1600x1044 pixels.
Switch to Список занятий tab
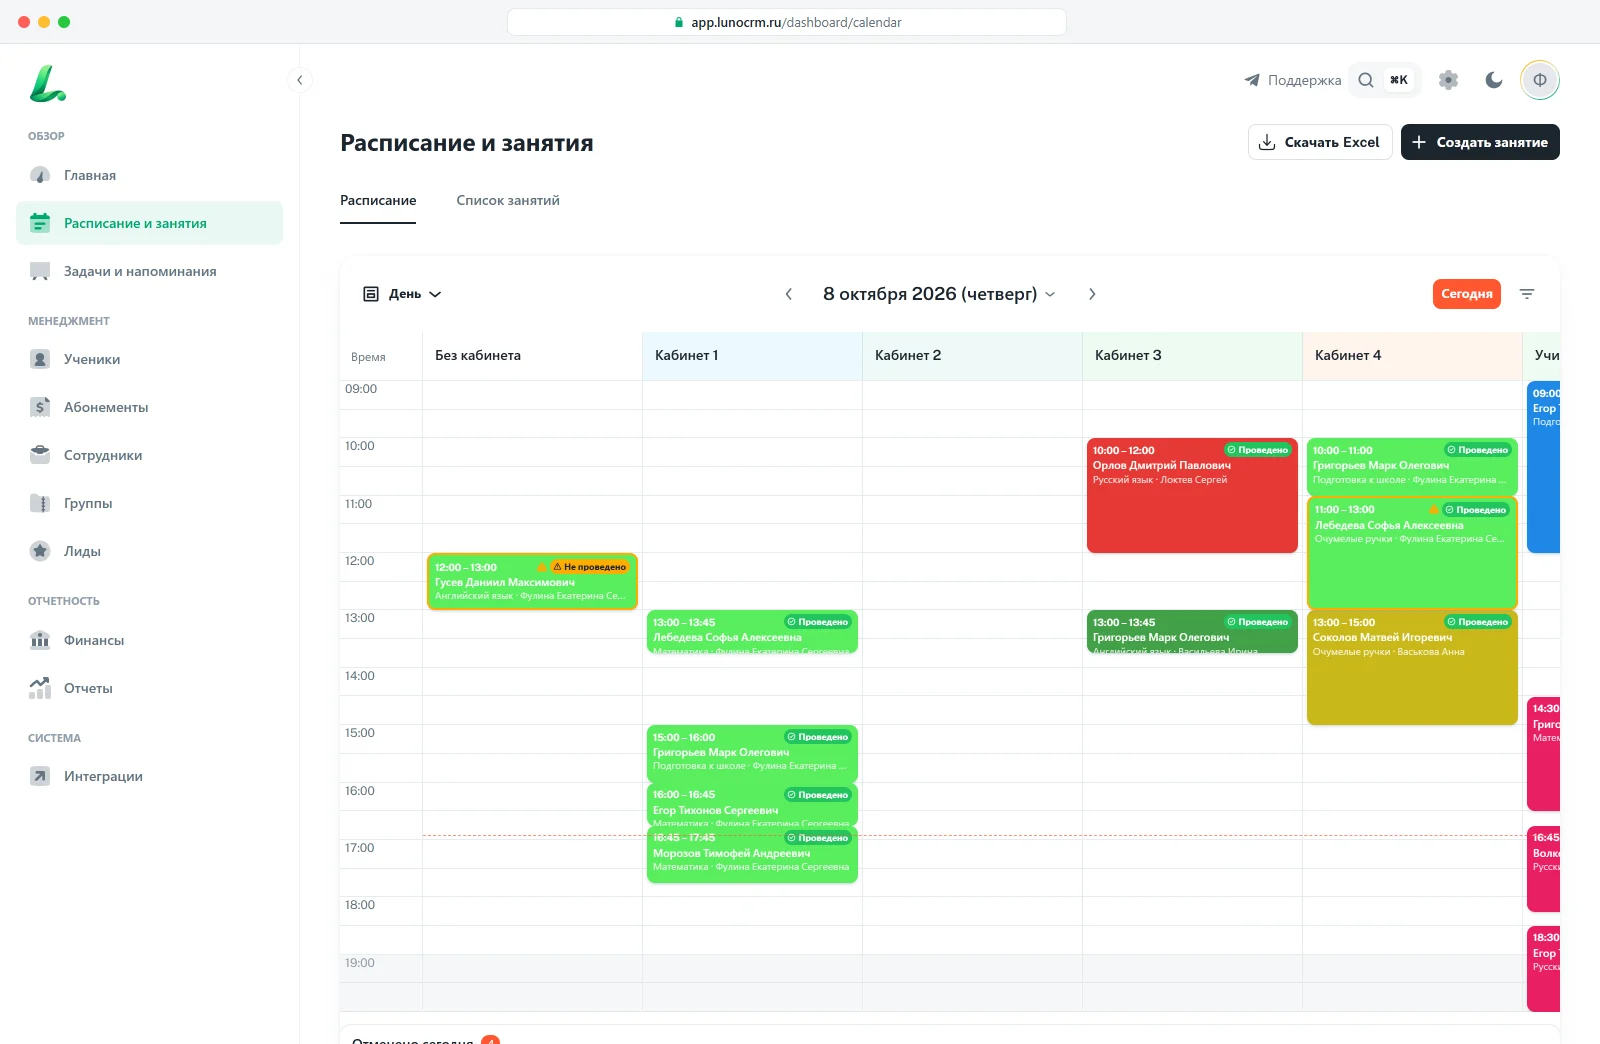508,200
